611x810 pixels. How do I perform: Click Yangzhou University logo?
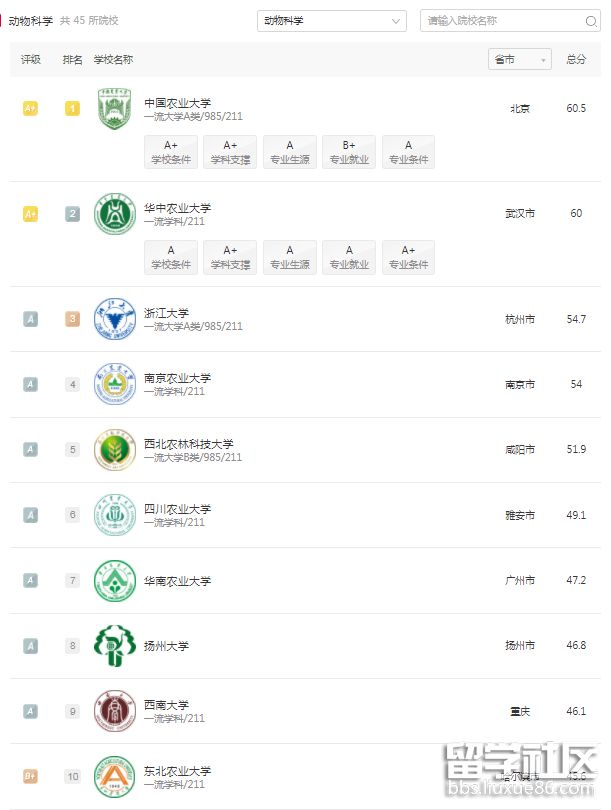[114, 646]
